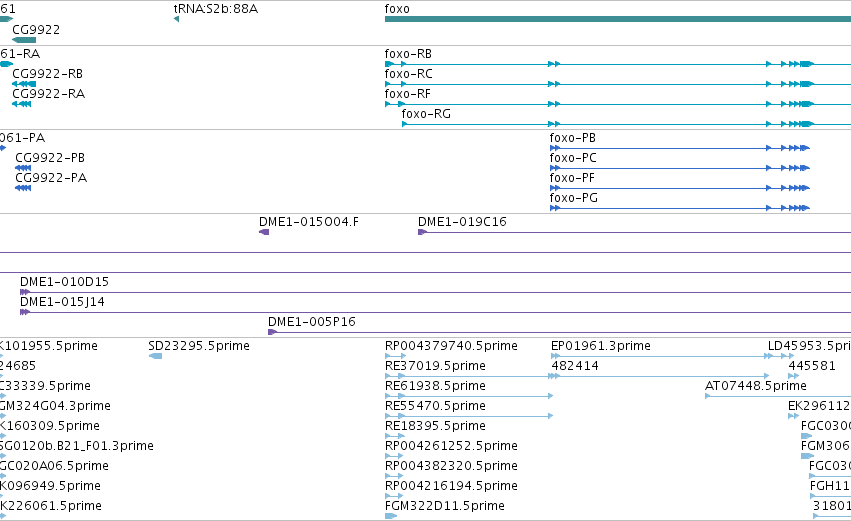Click the foxo-RG transcript label
Viewport: 851px width, 521px height.
tap(426, 114)
